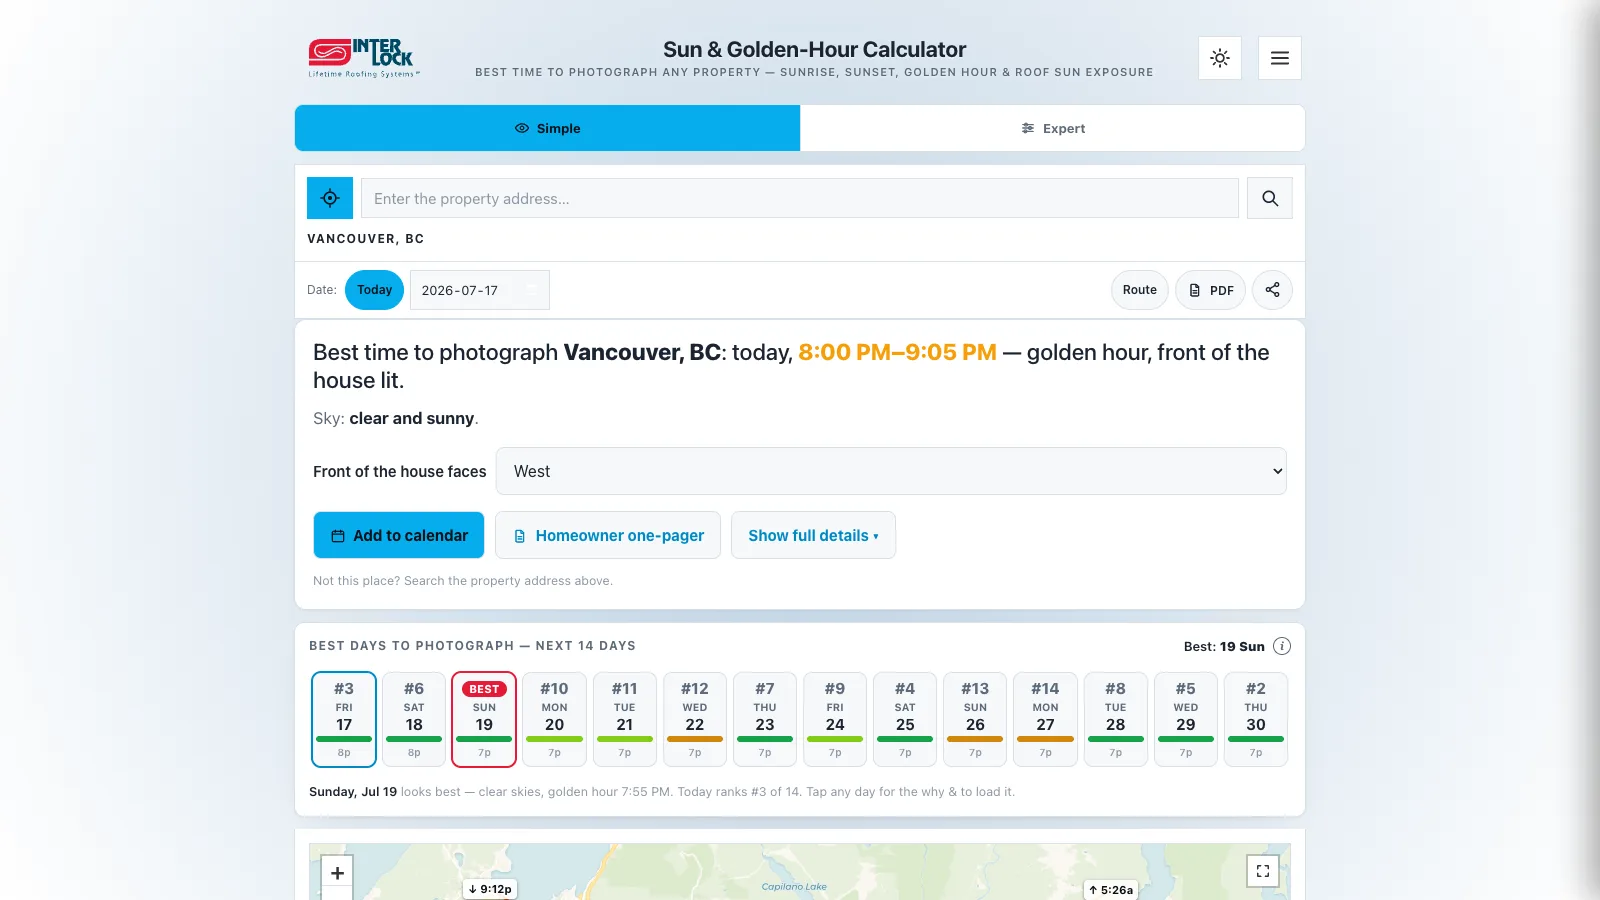
Task: Click the 9:12p sunset map marker
Action: (x=490, y=889)
